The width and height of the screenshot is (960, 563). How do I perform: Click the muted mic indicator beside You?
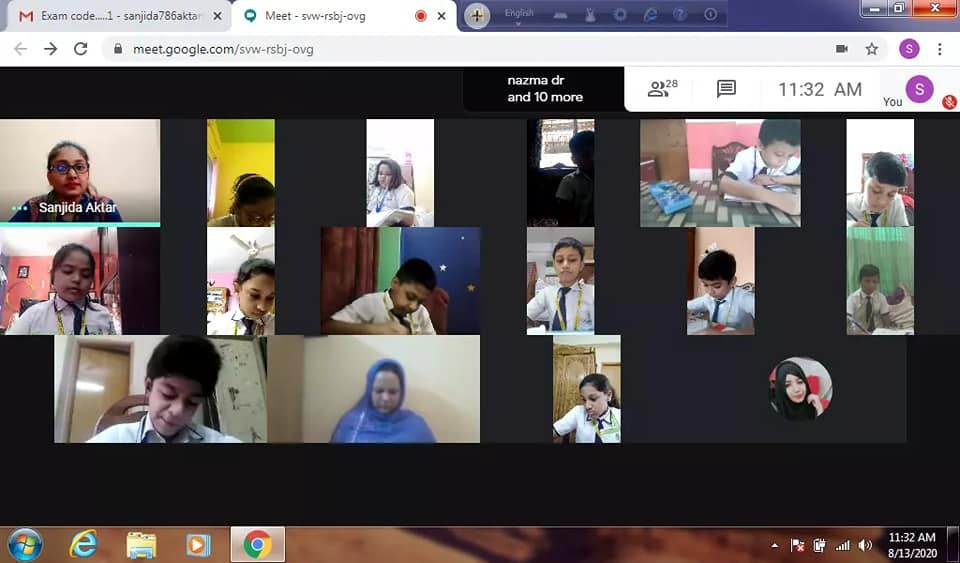click(949, 102)
